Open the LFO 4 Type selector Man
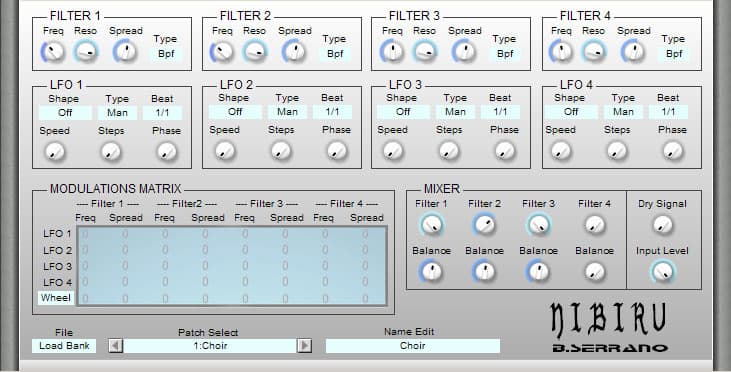The height and width of the screenshot is (372, 731). [x=623, y=112]
